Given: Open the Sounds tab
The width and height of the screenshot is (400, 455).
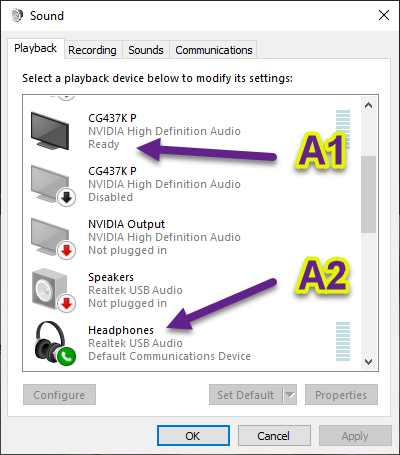Looking at the screenshot, I should point(146,50).
